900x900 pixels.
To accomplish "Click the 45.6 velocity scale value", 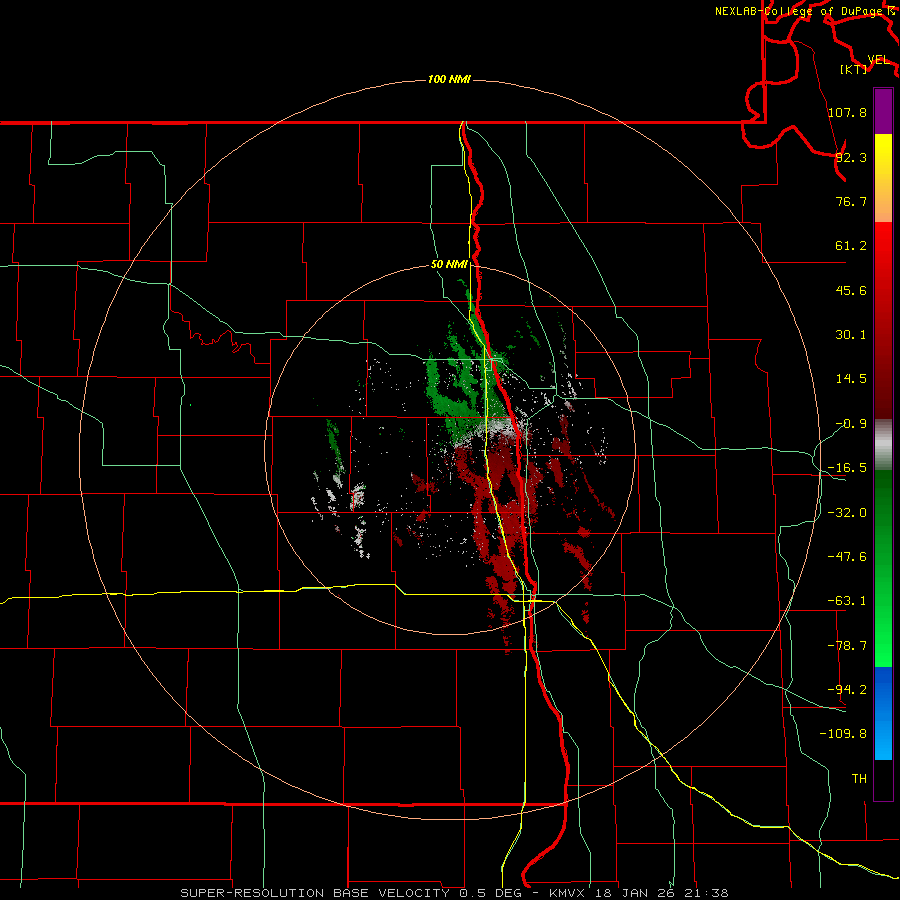I will (x=851, y=290).
